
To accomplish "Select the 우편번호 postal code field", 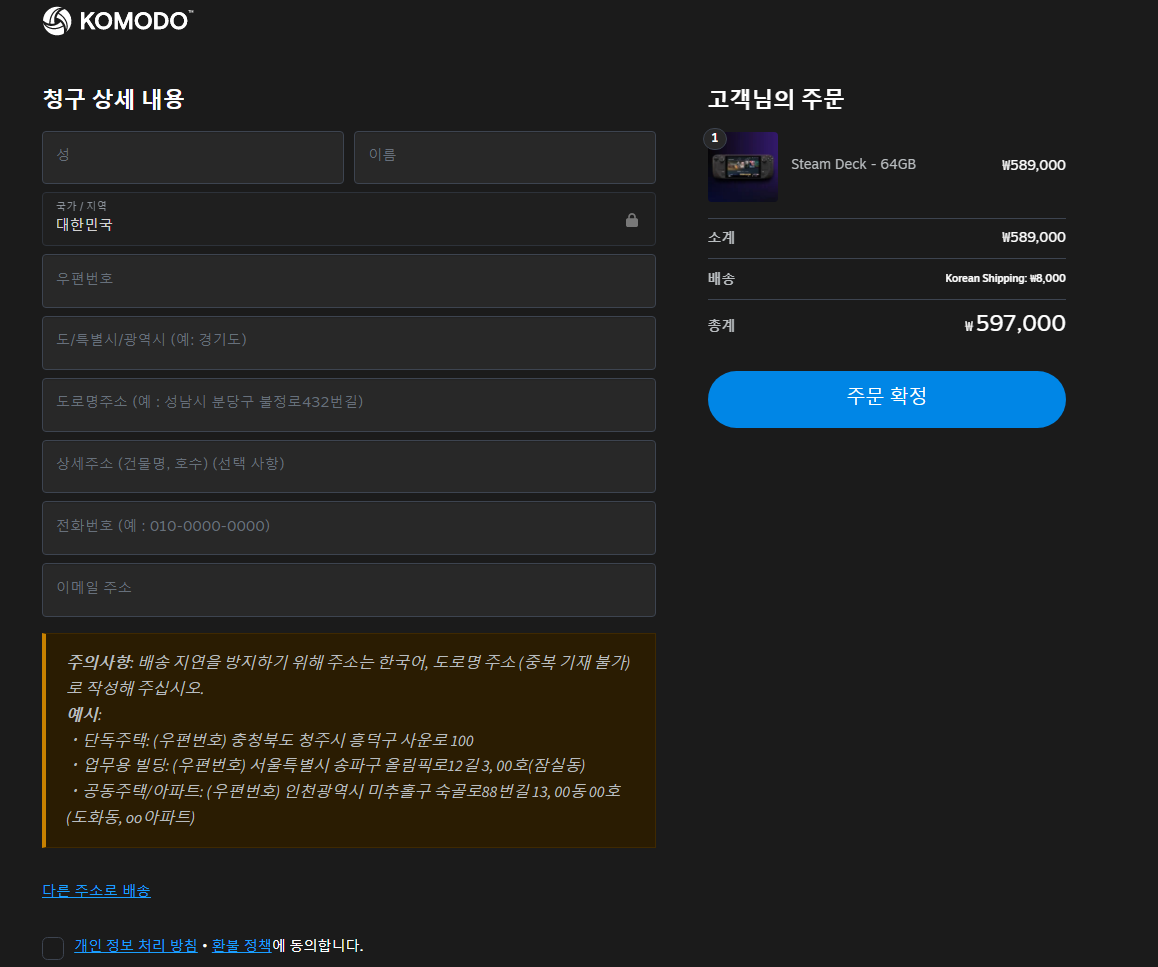I will (348, 280).
